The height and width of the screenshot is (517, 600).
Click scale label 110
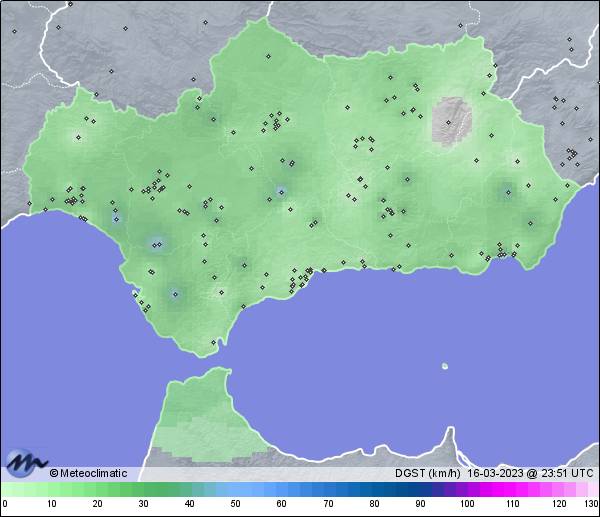pyautogui.click(x=513, y=504)
